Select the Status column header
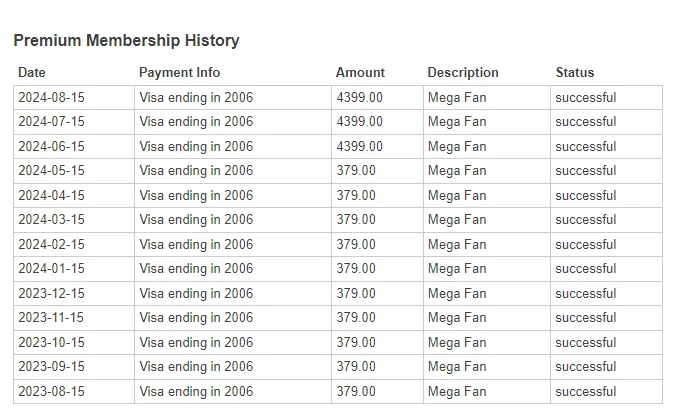The image size is (682, 418). point(575,72)
